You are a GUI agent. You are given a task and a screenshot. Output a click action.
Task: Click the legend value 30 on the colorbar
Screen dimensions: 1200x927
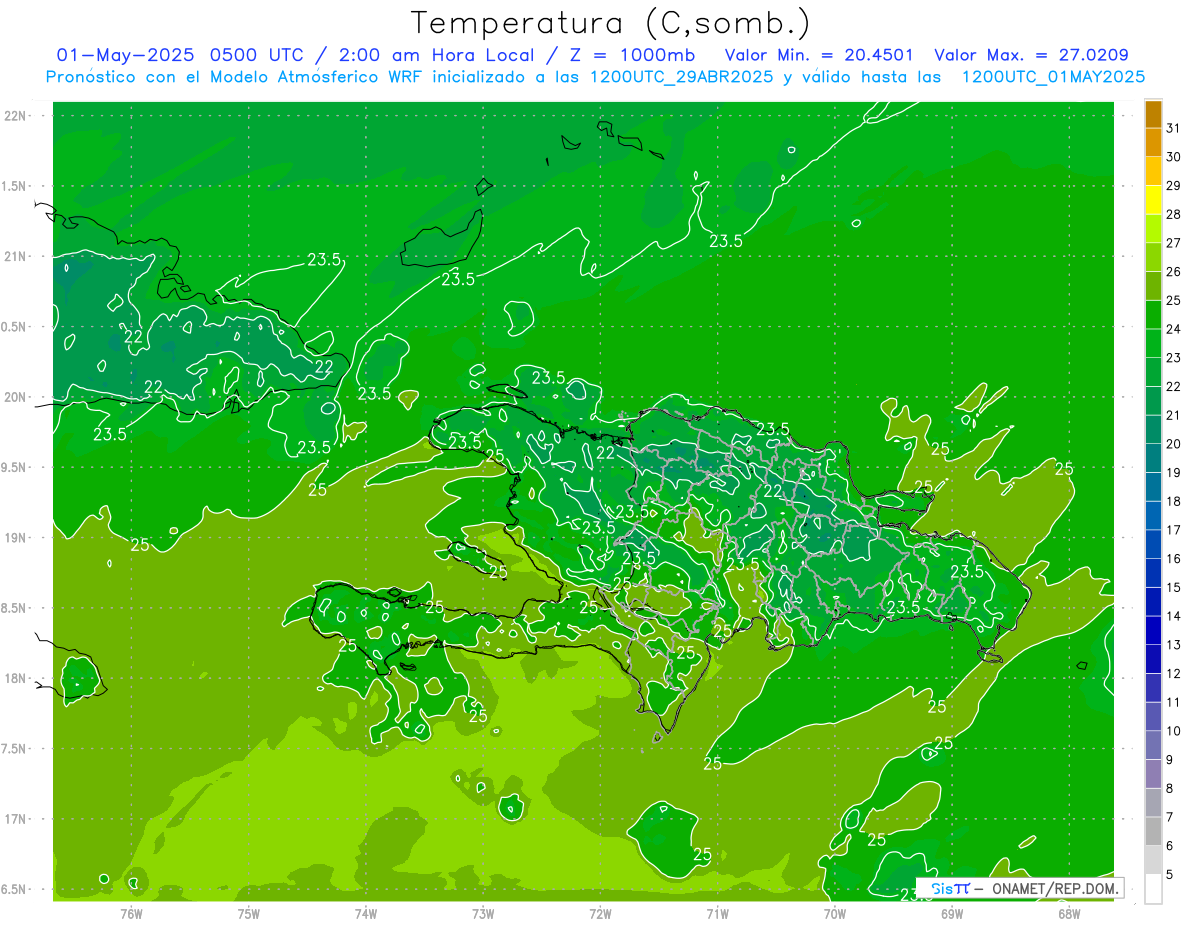pyautogui.click(x=1174, y=157)
